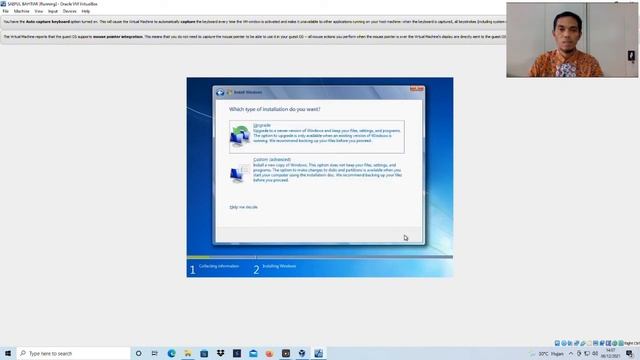Click the Installing Windows step label
This screenshot has height=360, width=640.
(x=279, y=266)
